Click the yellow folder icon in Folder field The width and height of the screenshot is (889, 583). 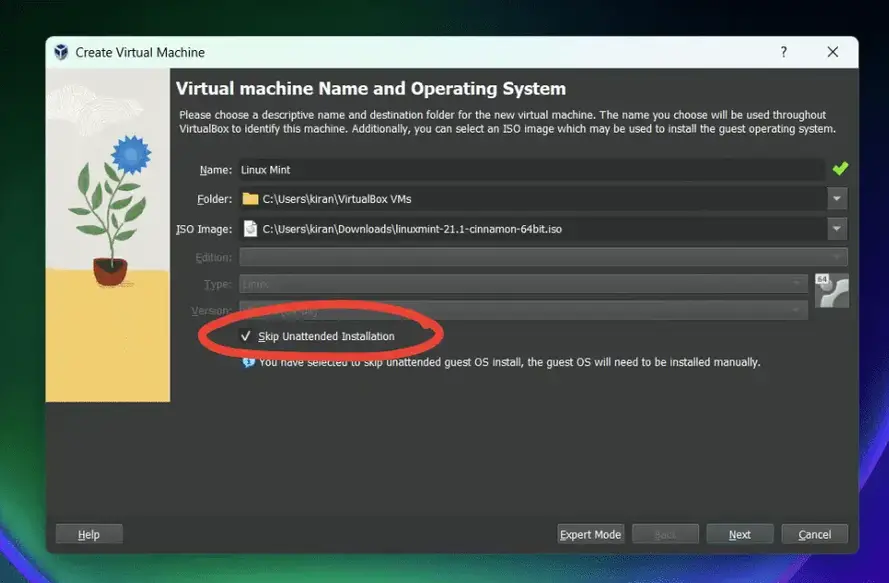(x=250, y=198)
